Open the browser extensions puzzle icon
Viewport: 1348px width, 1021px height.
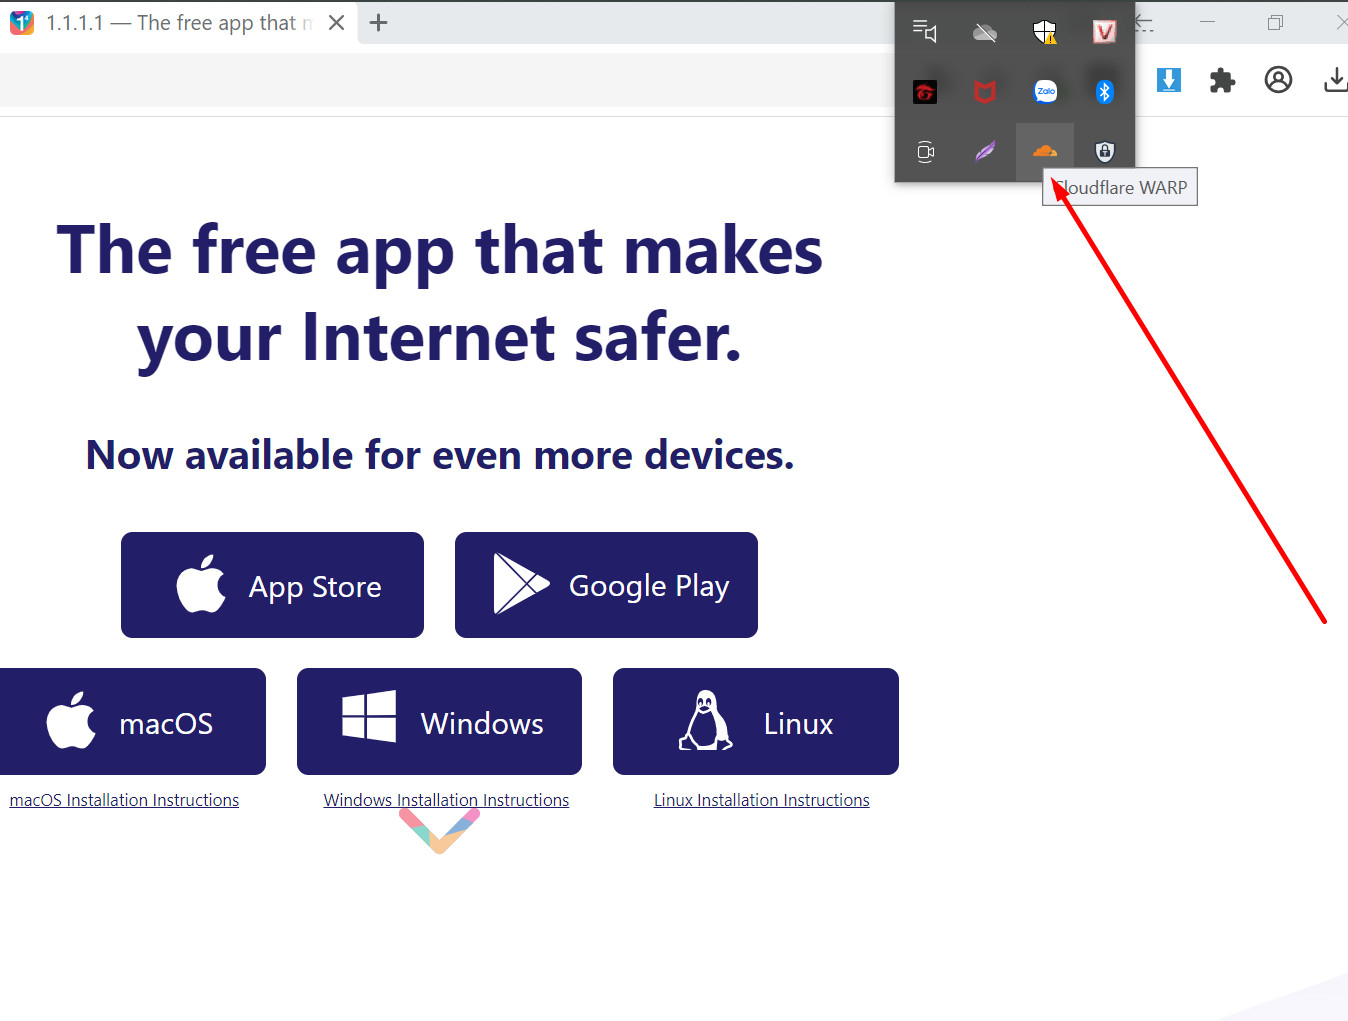pos(1222,80)
